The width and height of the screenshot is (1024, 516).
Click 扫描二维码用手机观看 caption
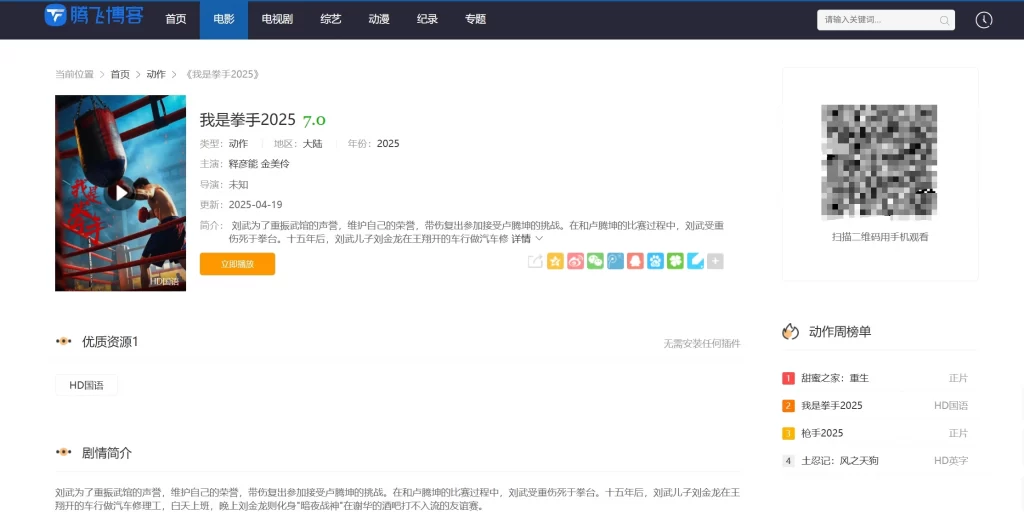tap(880, 237)
